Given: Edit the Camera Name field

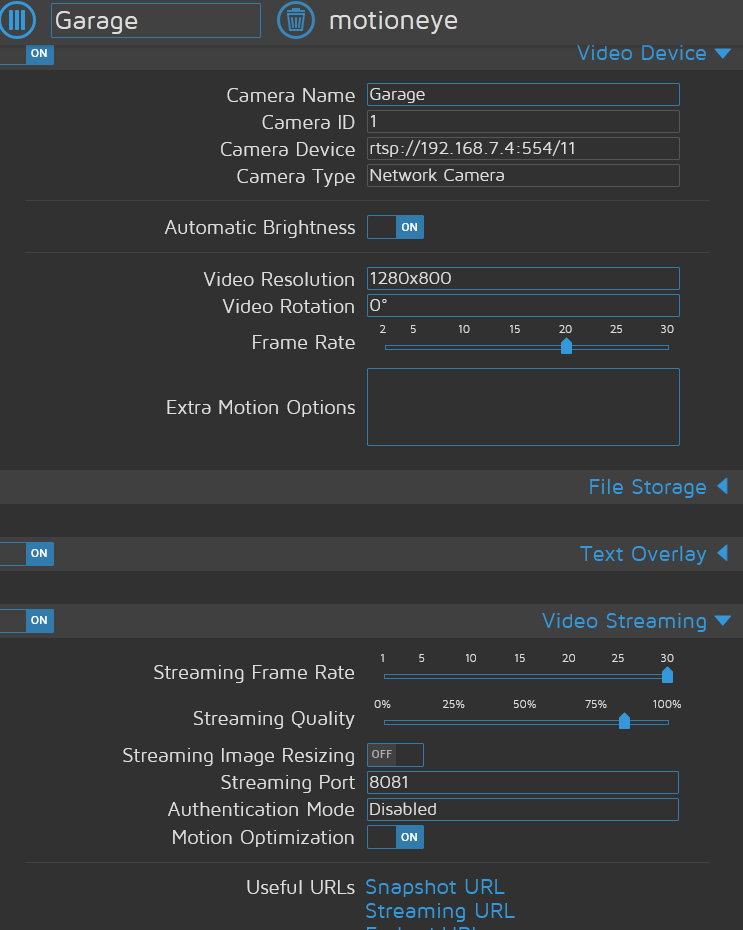Looking at the screenshot, I should pyautogui.click(x=523, y=95).
